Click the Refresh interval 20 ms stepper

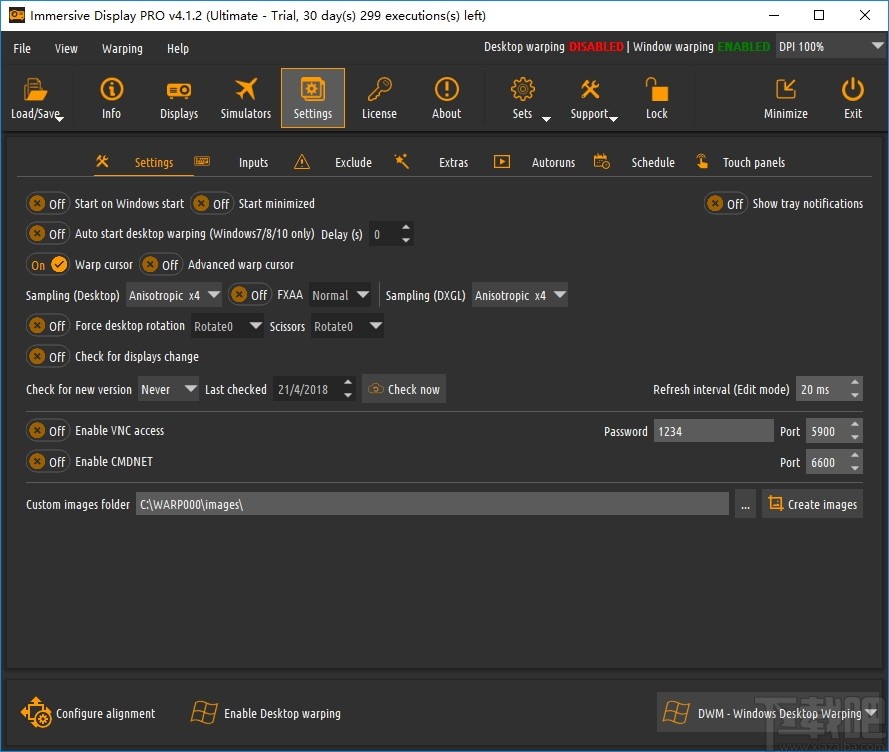tap(829, 389)
